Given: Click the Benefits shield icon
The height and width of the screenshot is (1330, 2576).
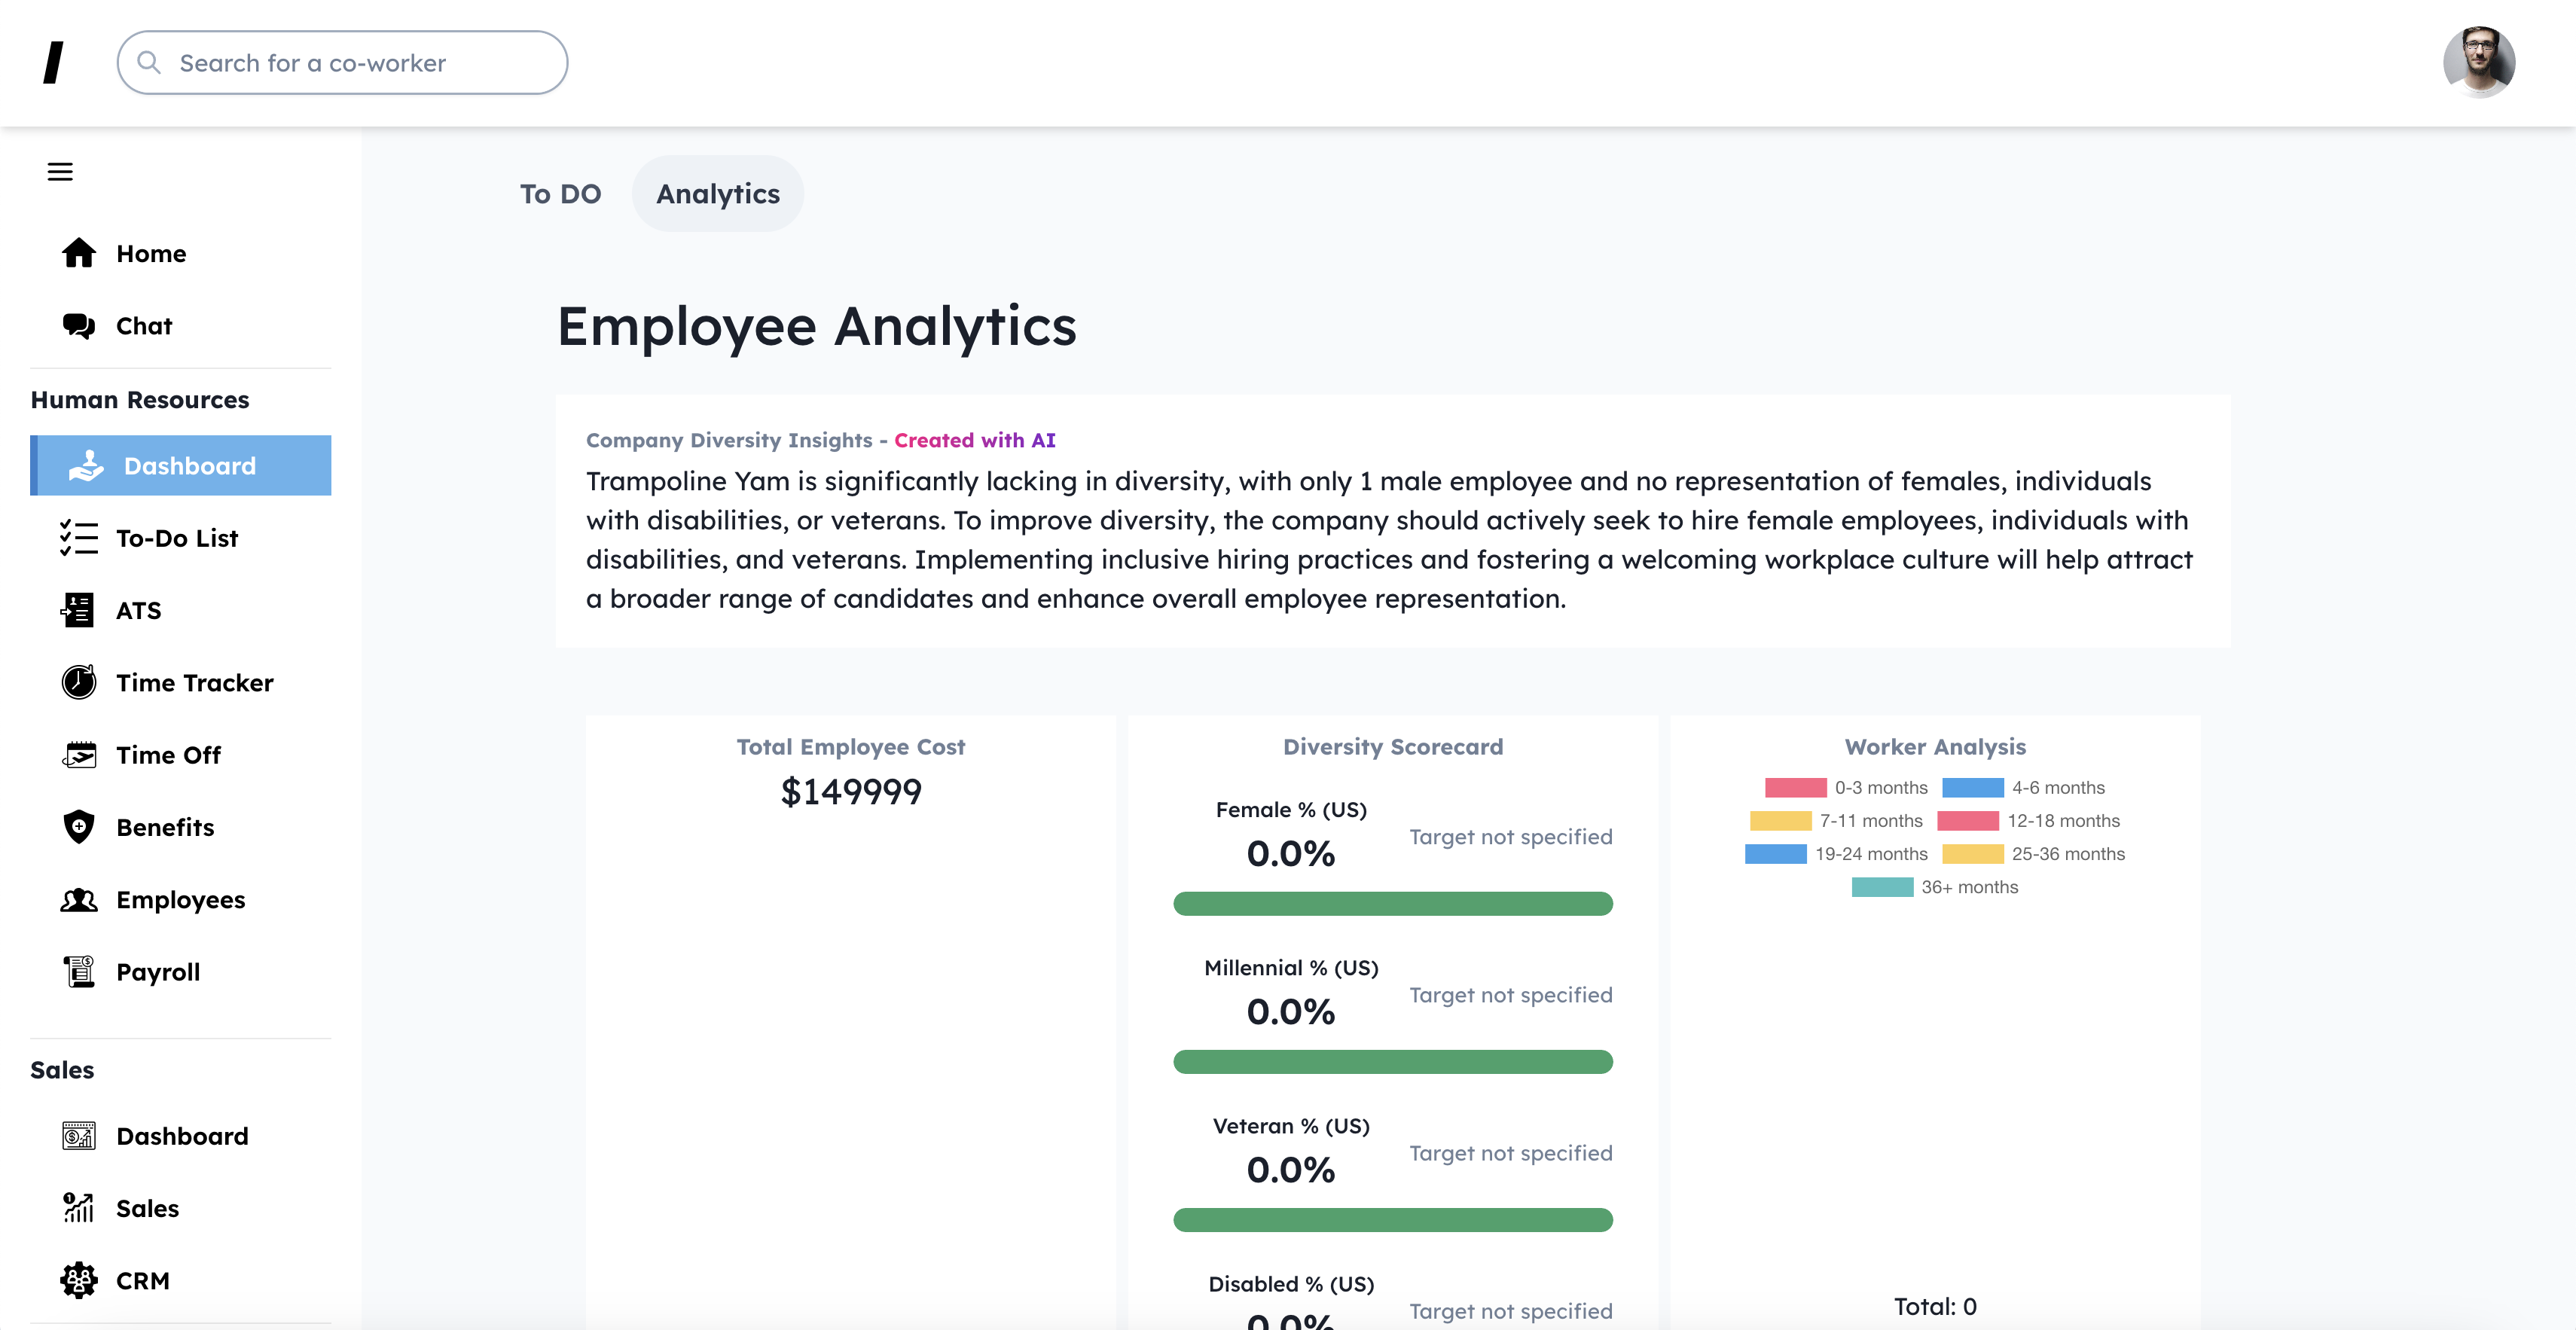Looking at the screenshot, I should point(79,827).
